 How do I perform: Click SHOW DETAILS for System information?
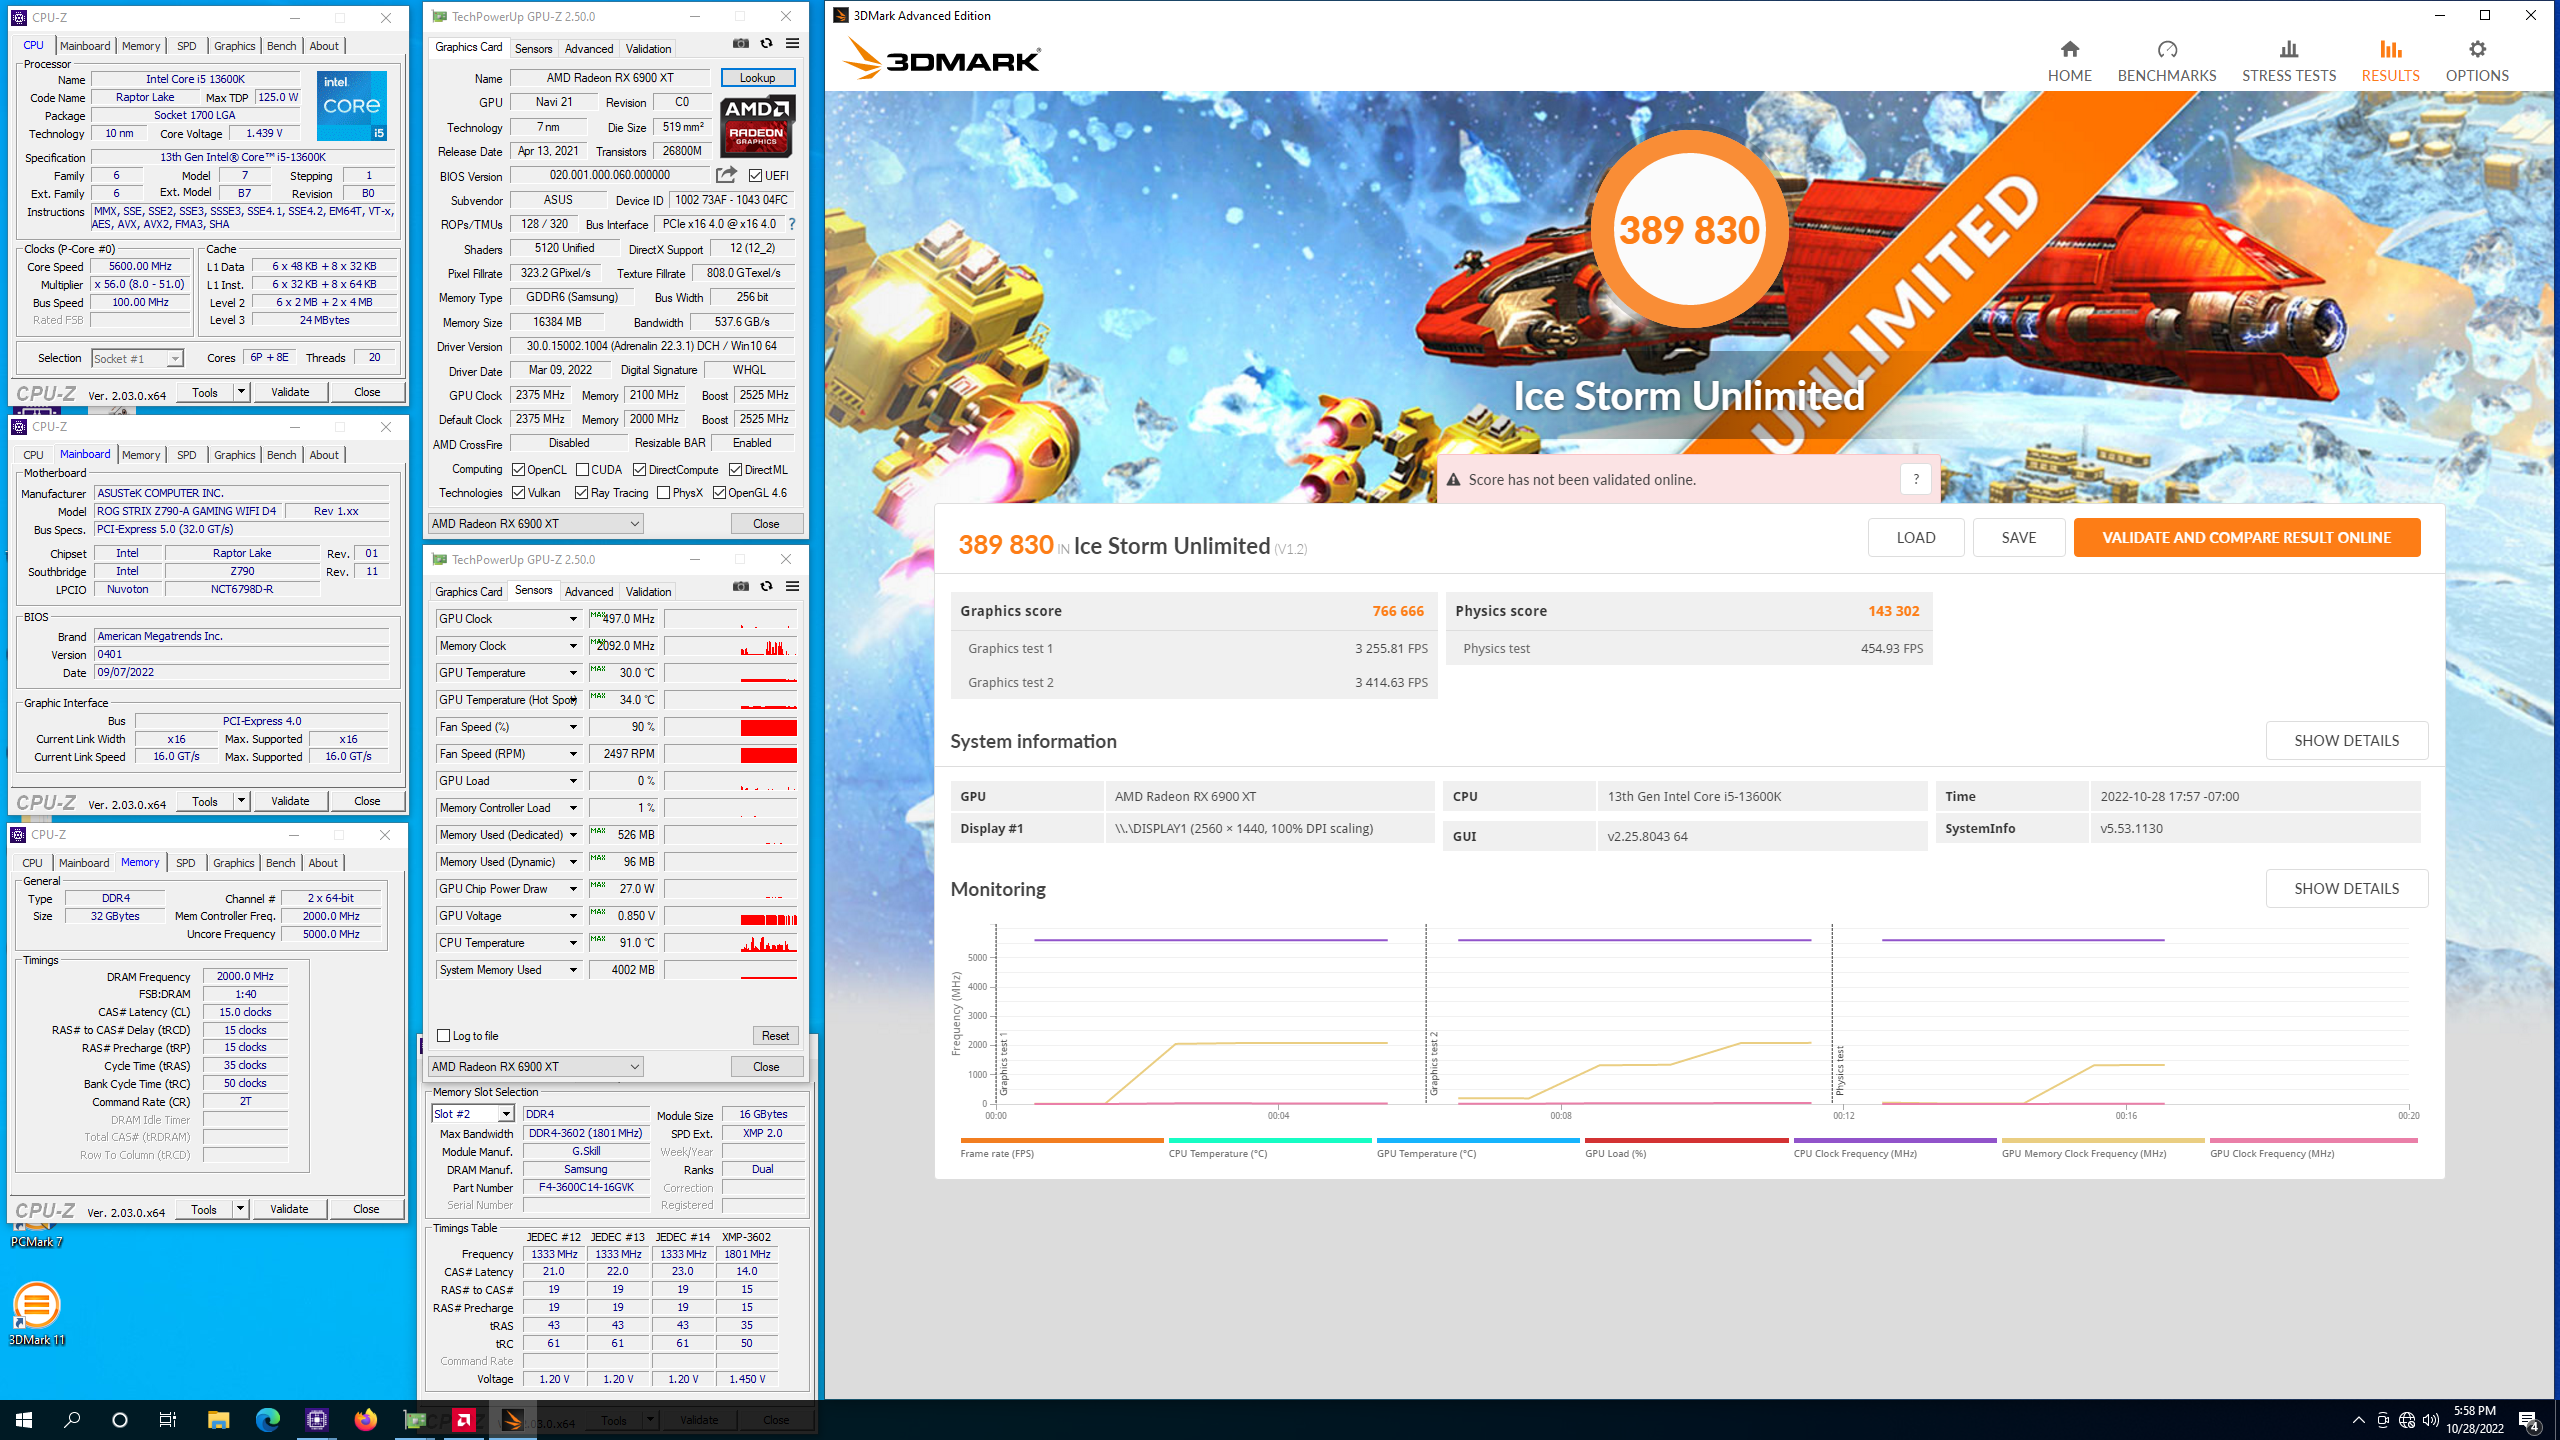pyautogui.click(x=2346, y=740)
